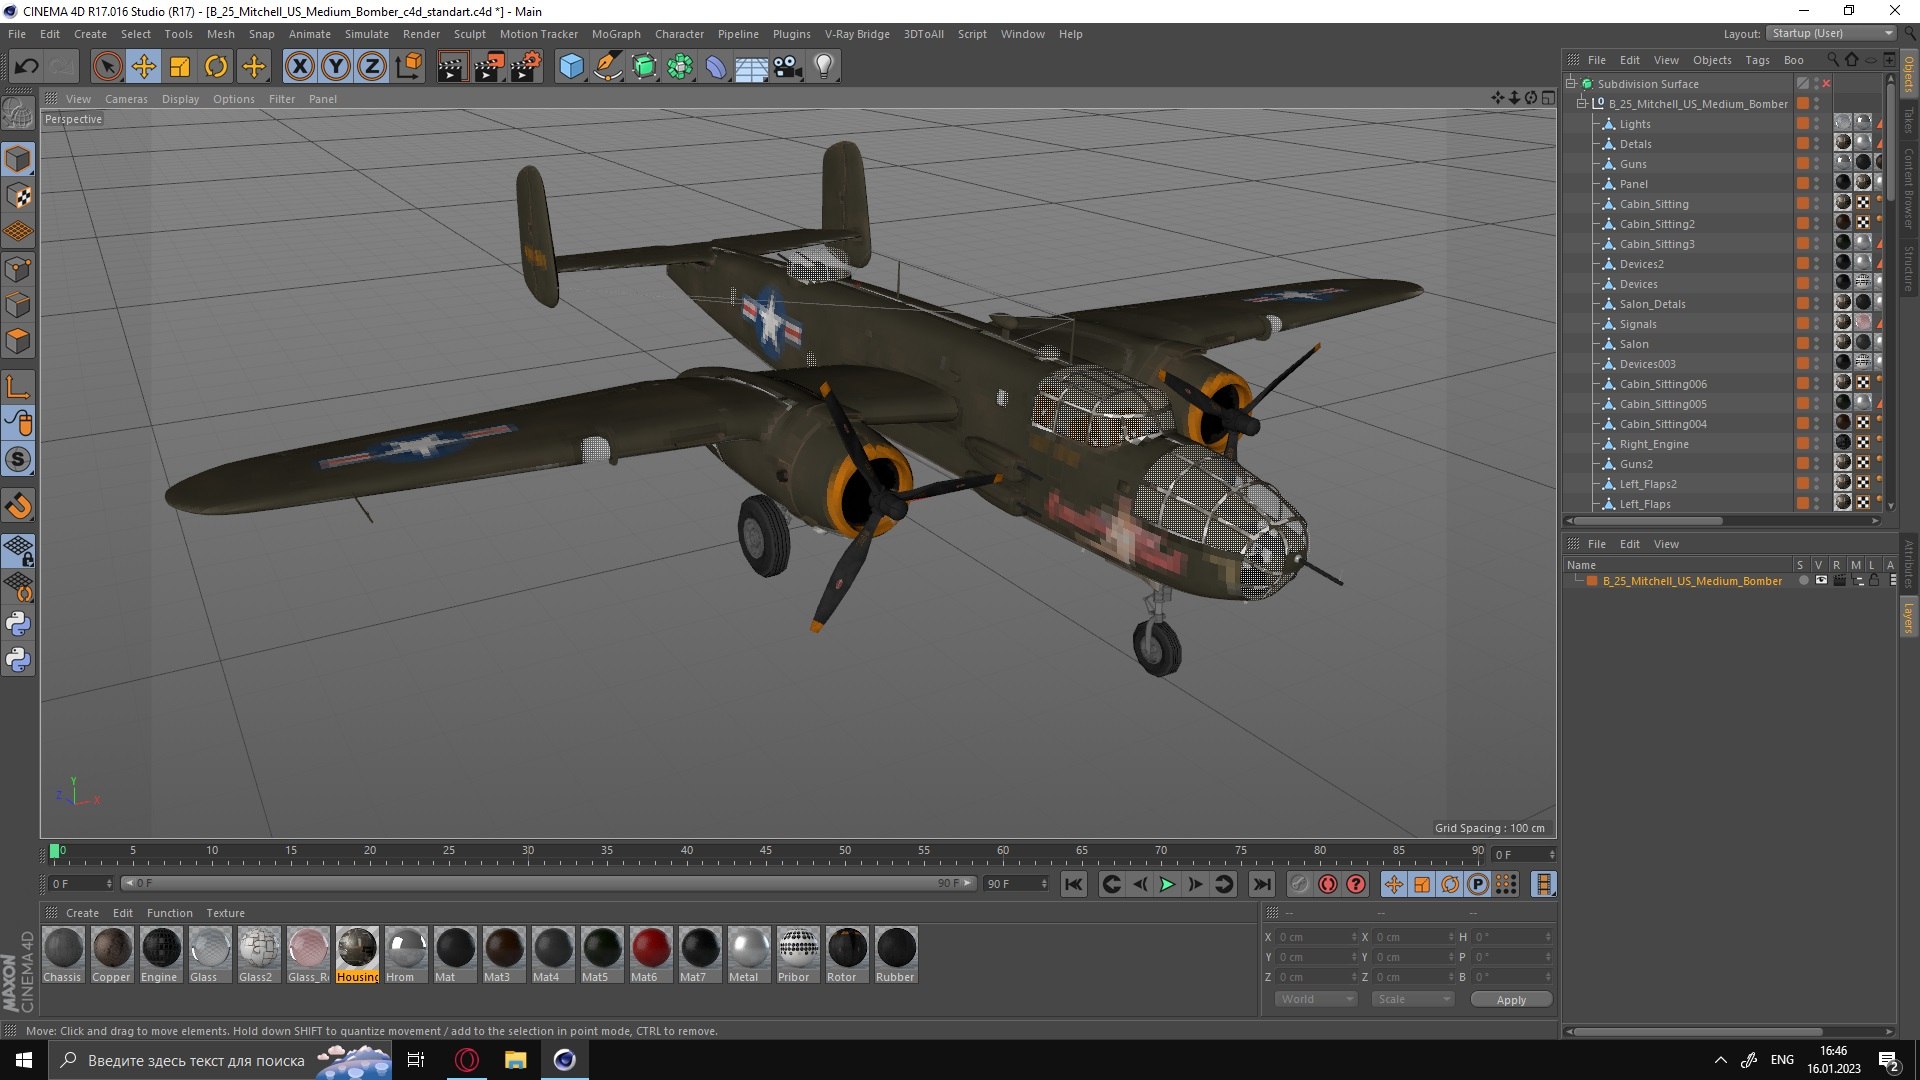Go to start of animation
This screenshot has height=1080, width=1920.
(x=1074, y=884)
